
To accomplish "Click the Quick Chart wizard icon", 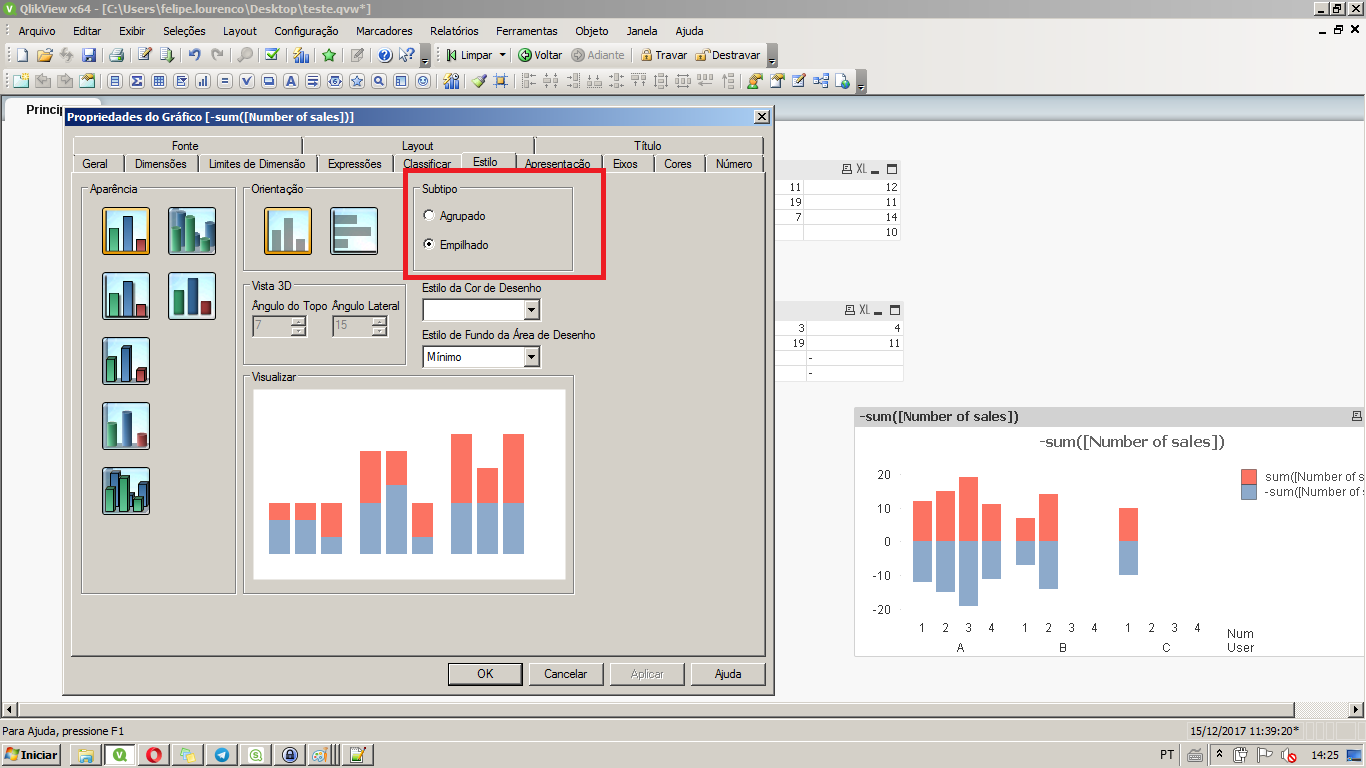I will (301, 55).
